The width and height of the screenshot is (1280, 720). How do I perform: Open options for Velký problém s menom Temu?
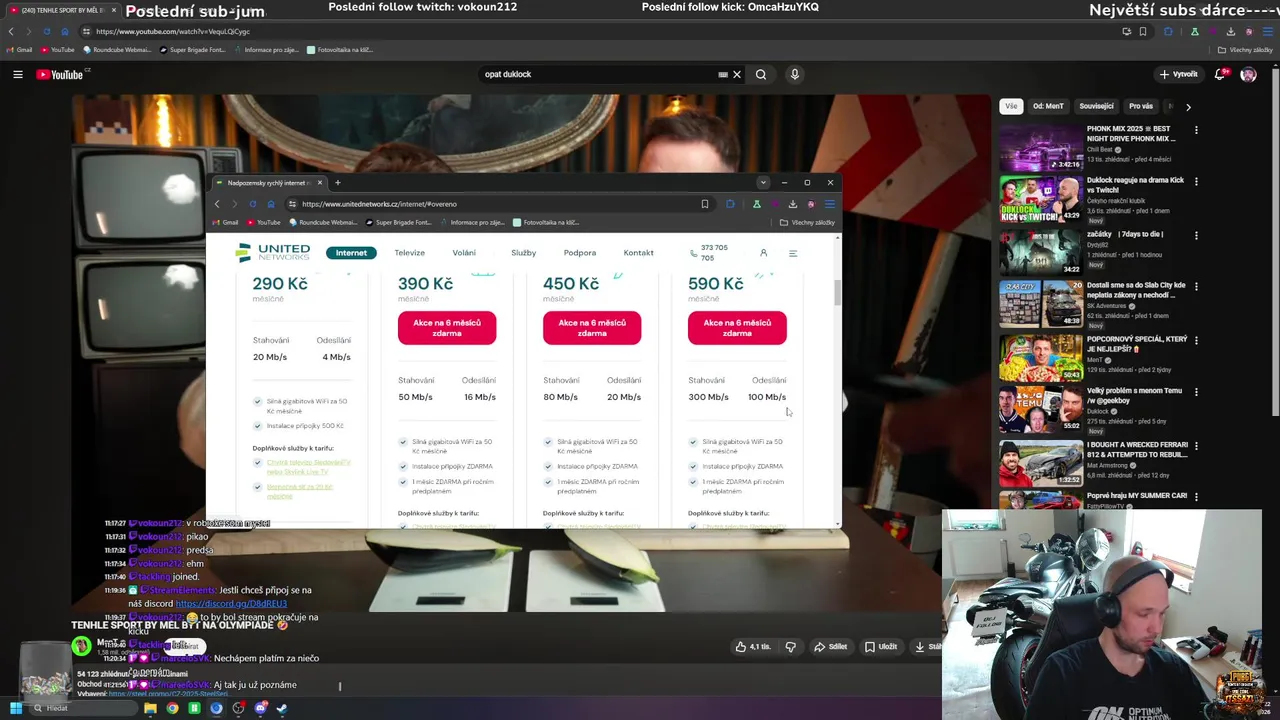(x=1196, y=392)
